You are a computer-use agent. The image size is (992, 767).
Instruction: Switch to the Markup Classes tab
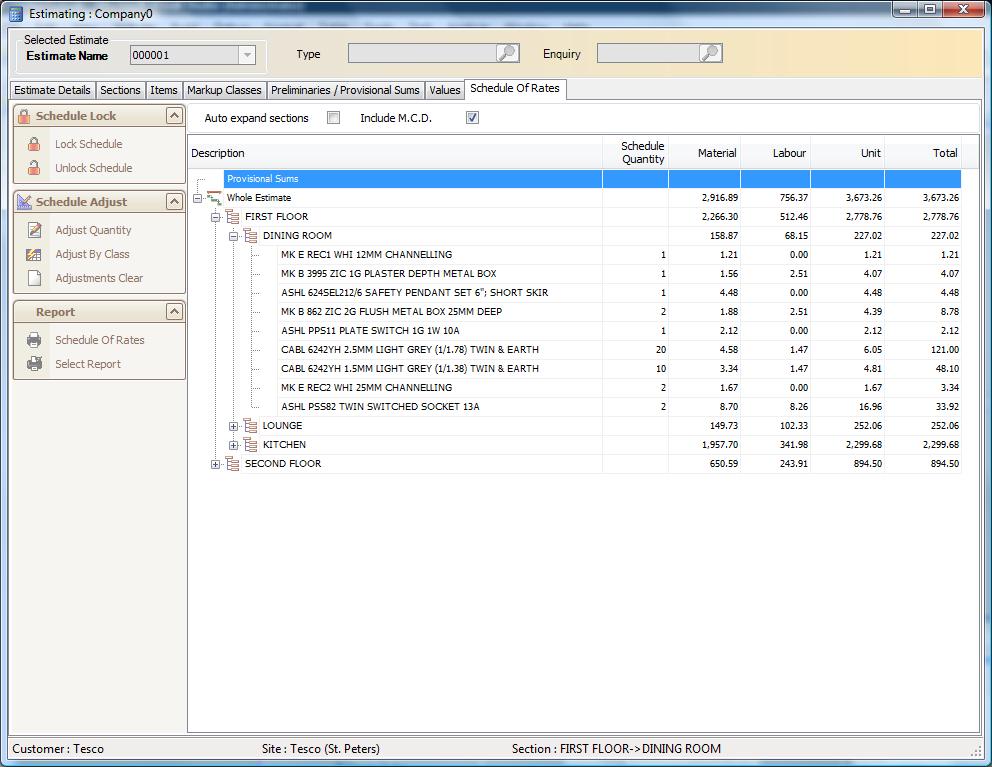(224, 90)
